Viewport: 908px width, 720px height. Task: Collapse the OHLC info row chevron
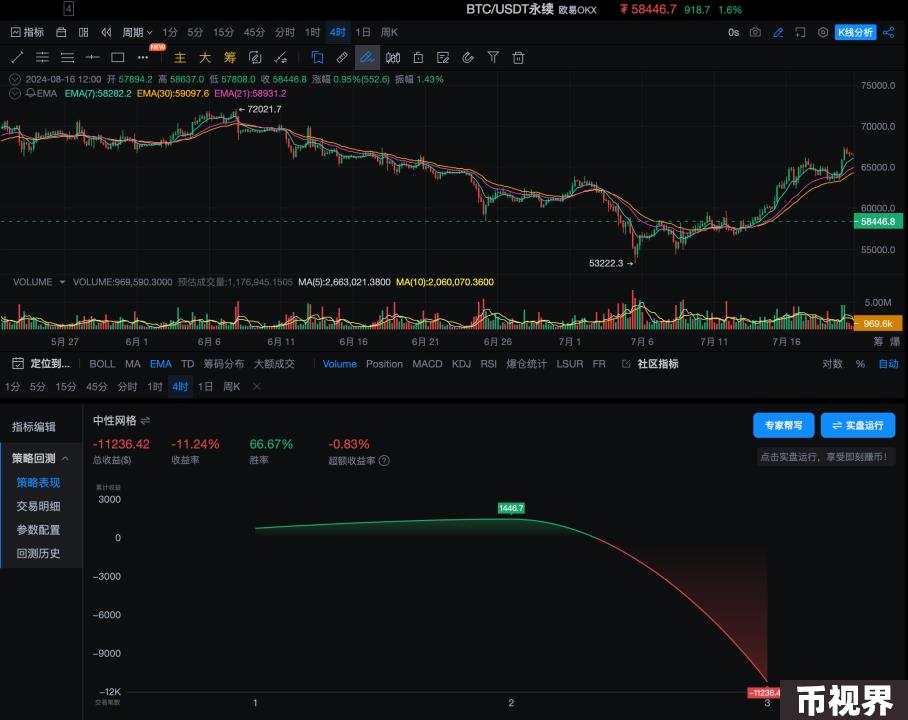point(14,79)
